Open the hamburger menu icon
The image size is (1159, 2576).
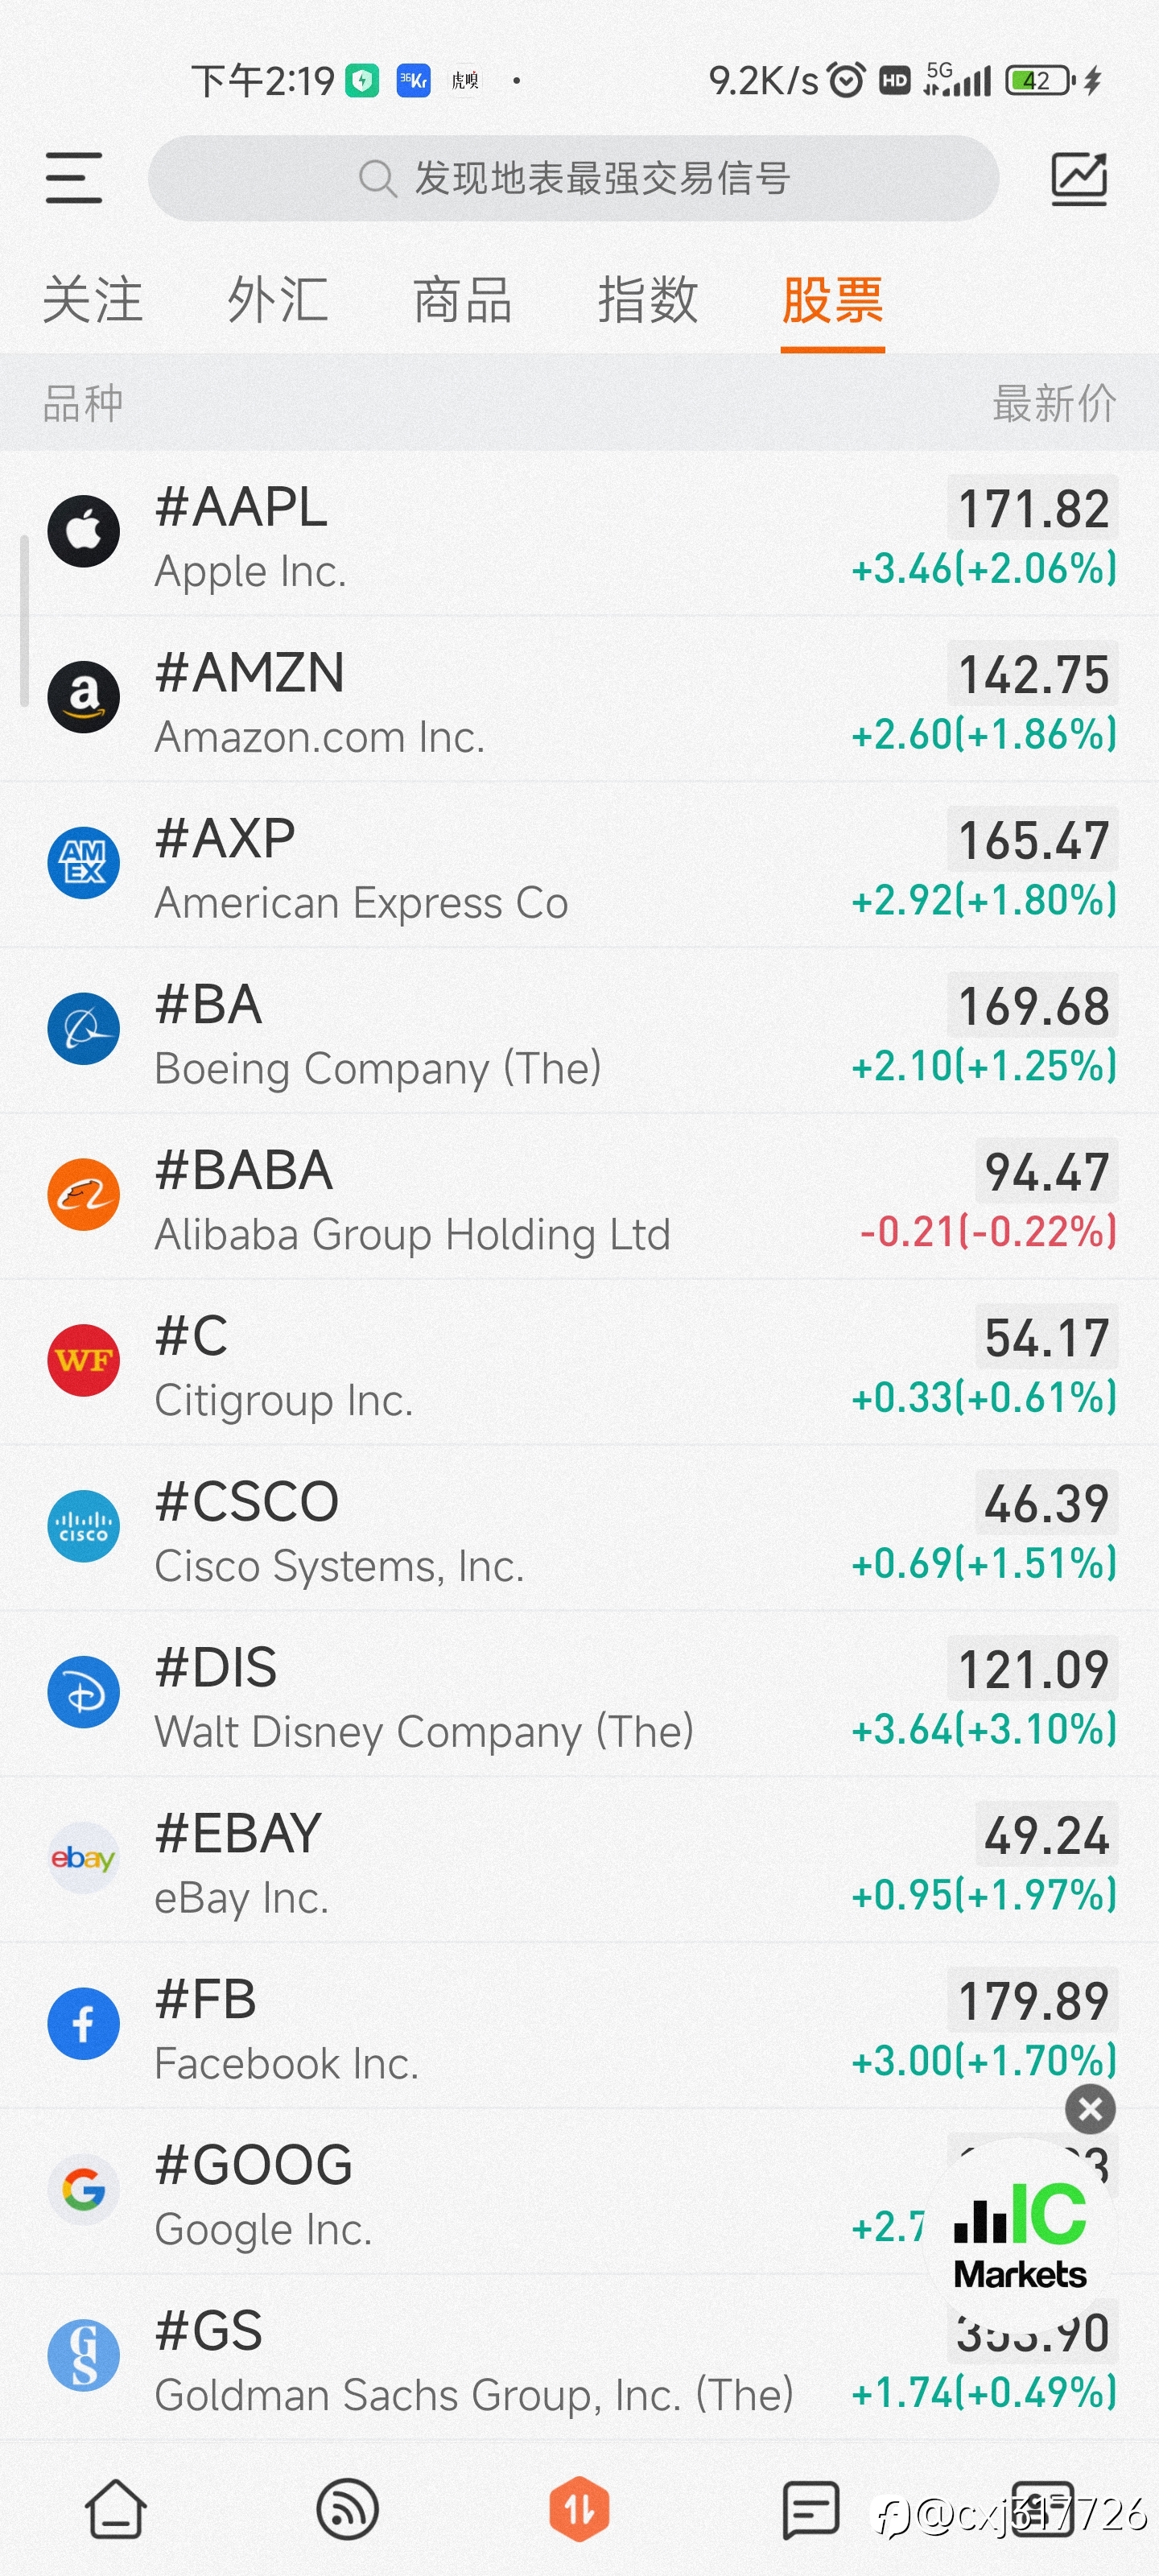[74, 178]
